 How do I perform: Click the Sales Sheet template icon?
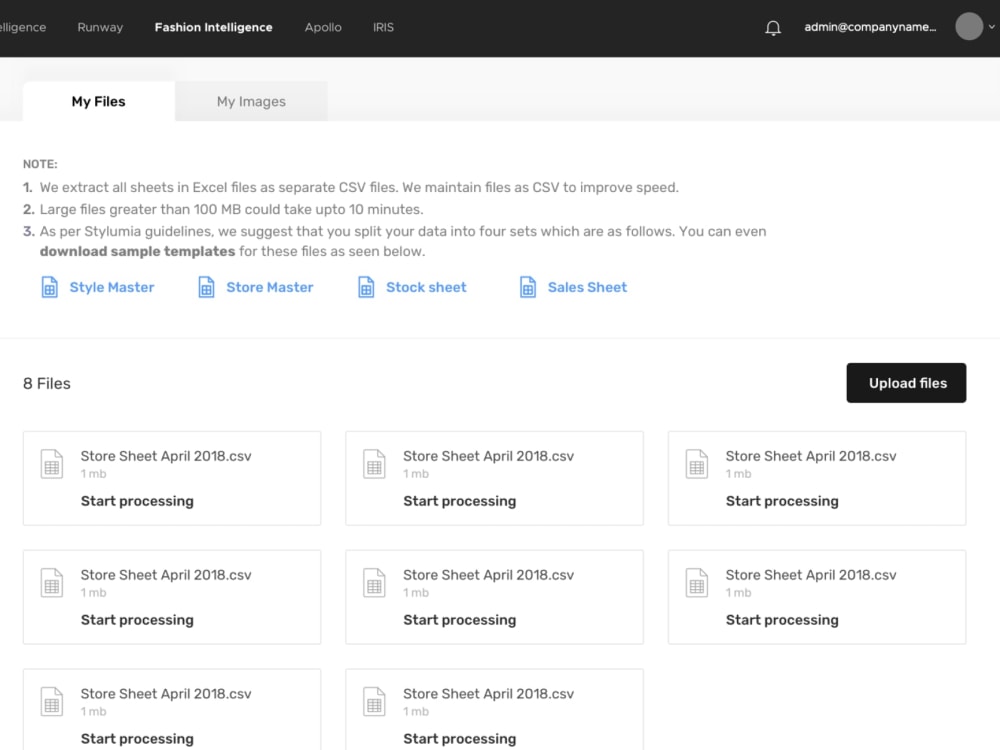tap(527, 287)
